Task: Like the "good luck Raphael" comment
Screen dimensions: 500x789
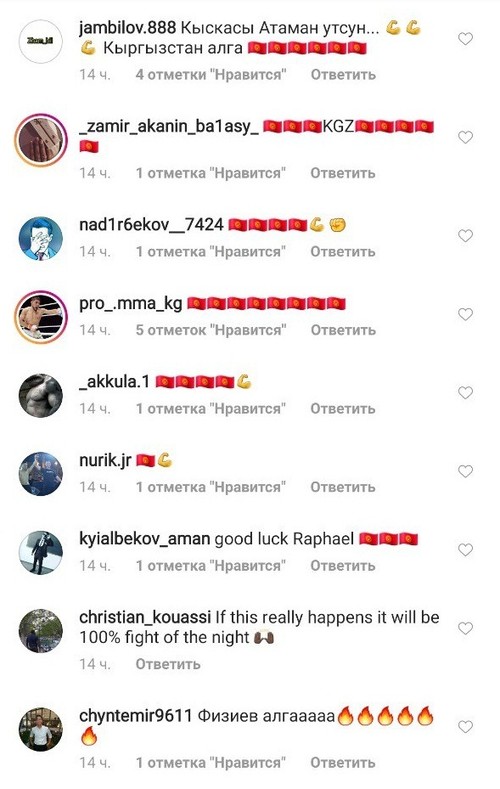Action: coord(465,550)
